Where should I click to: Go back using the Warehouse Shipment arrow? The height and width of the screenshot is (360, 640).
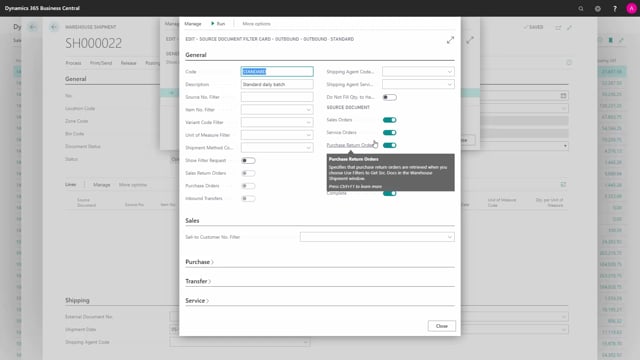[54, 27]
